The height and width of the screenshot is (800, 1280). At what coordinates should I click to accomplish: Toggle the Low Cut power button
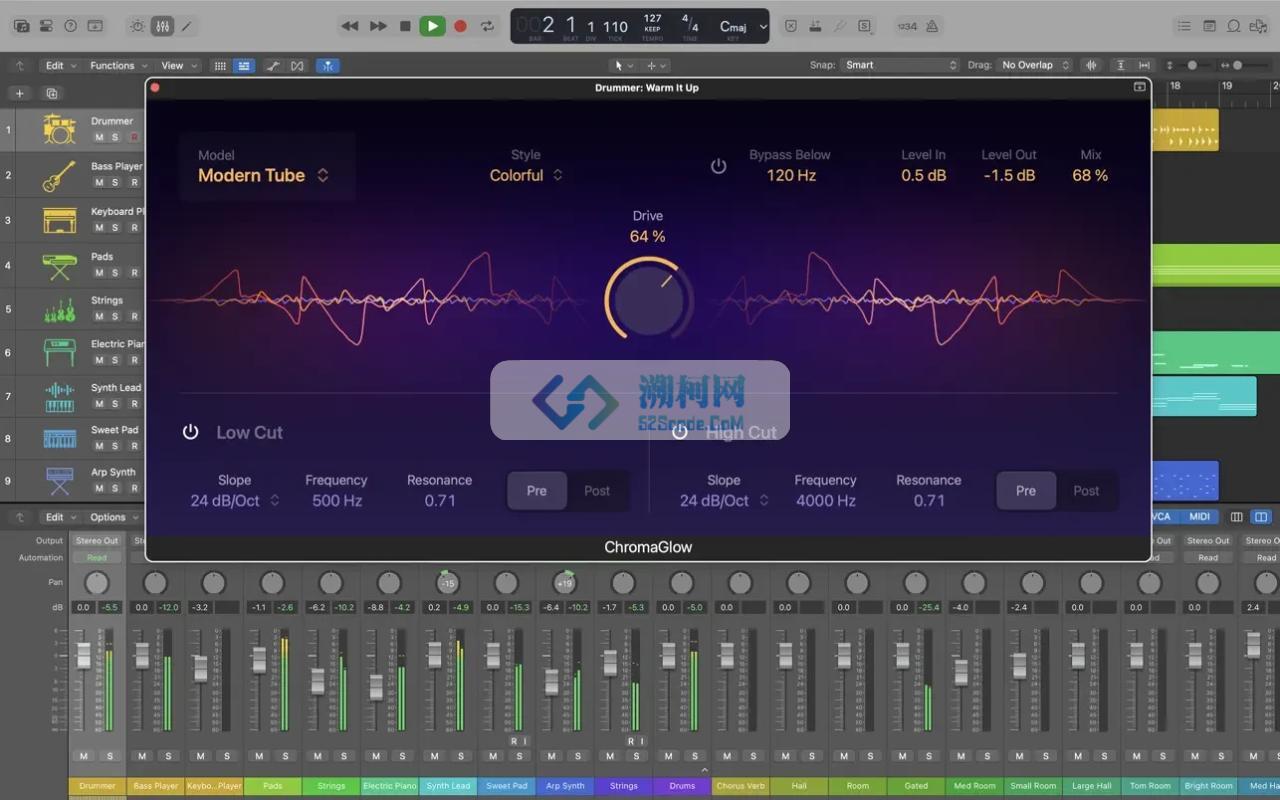click(190, 432)
